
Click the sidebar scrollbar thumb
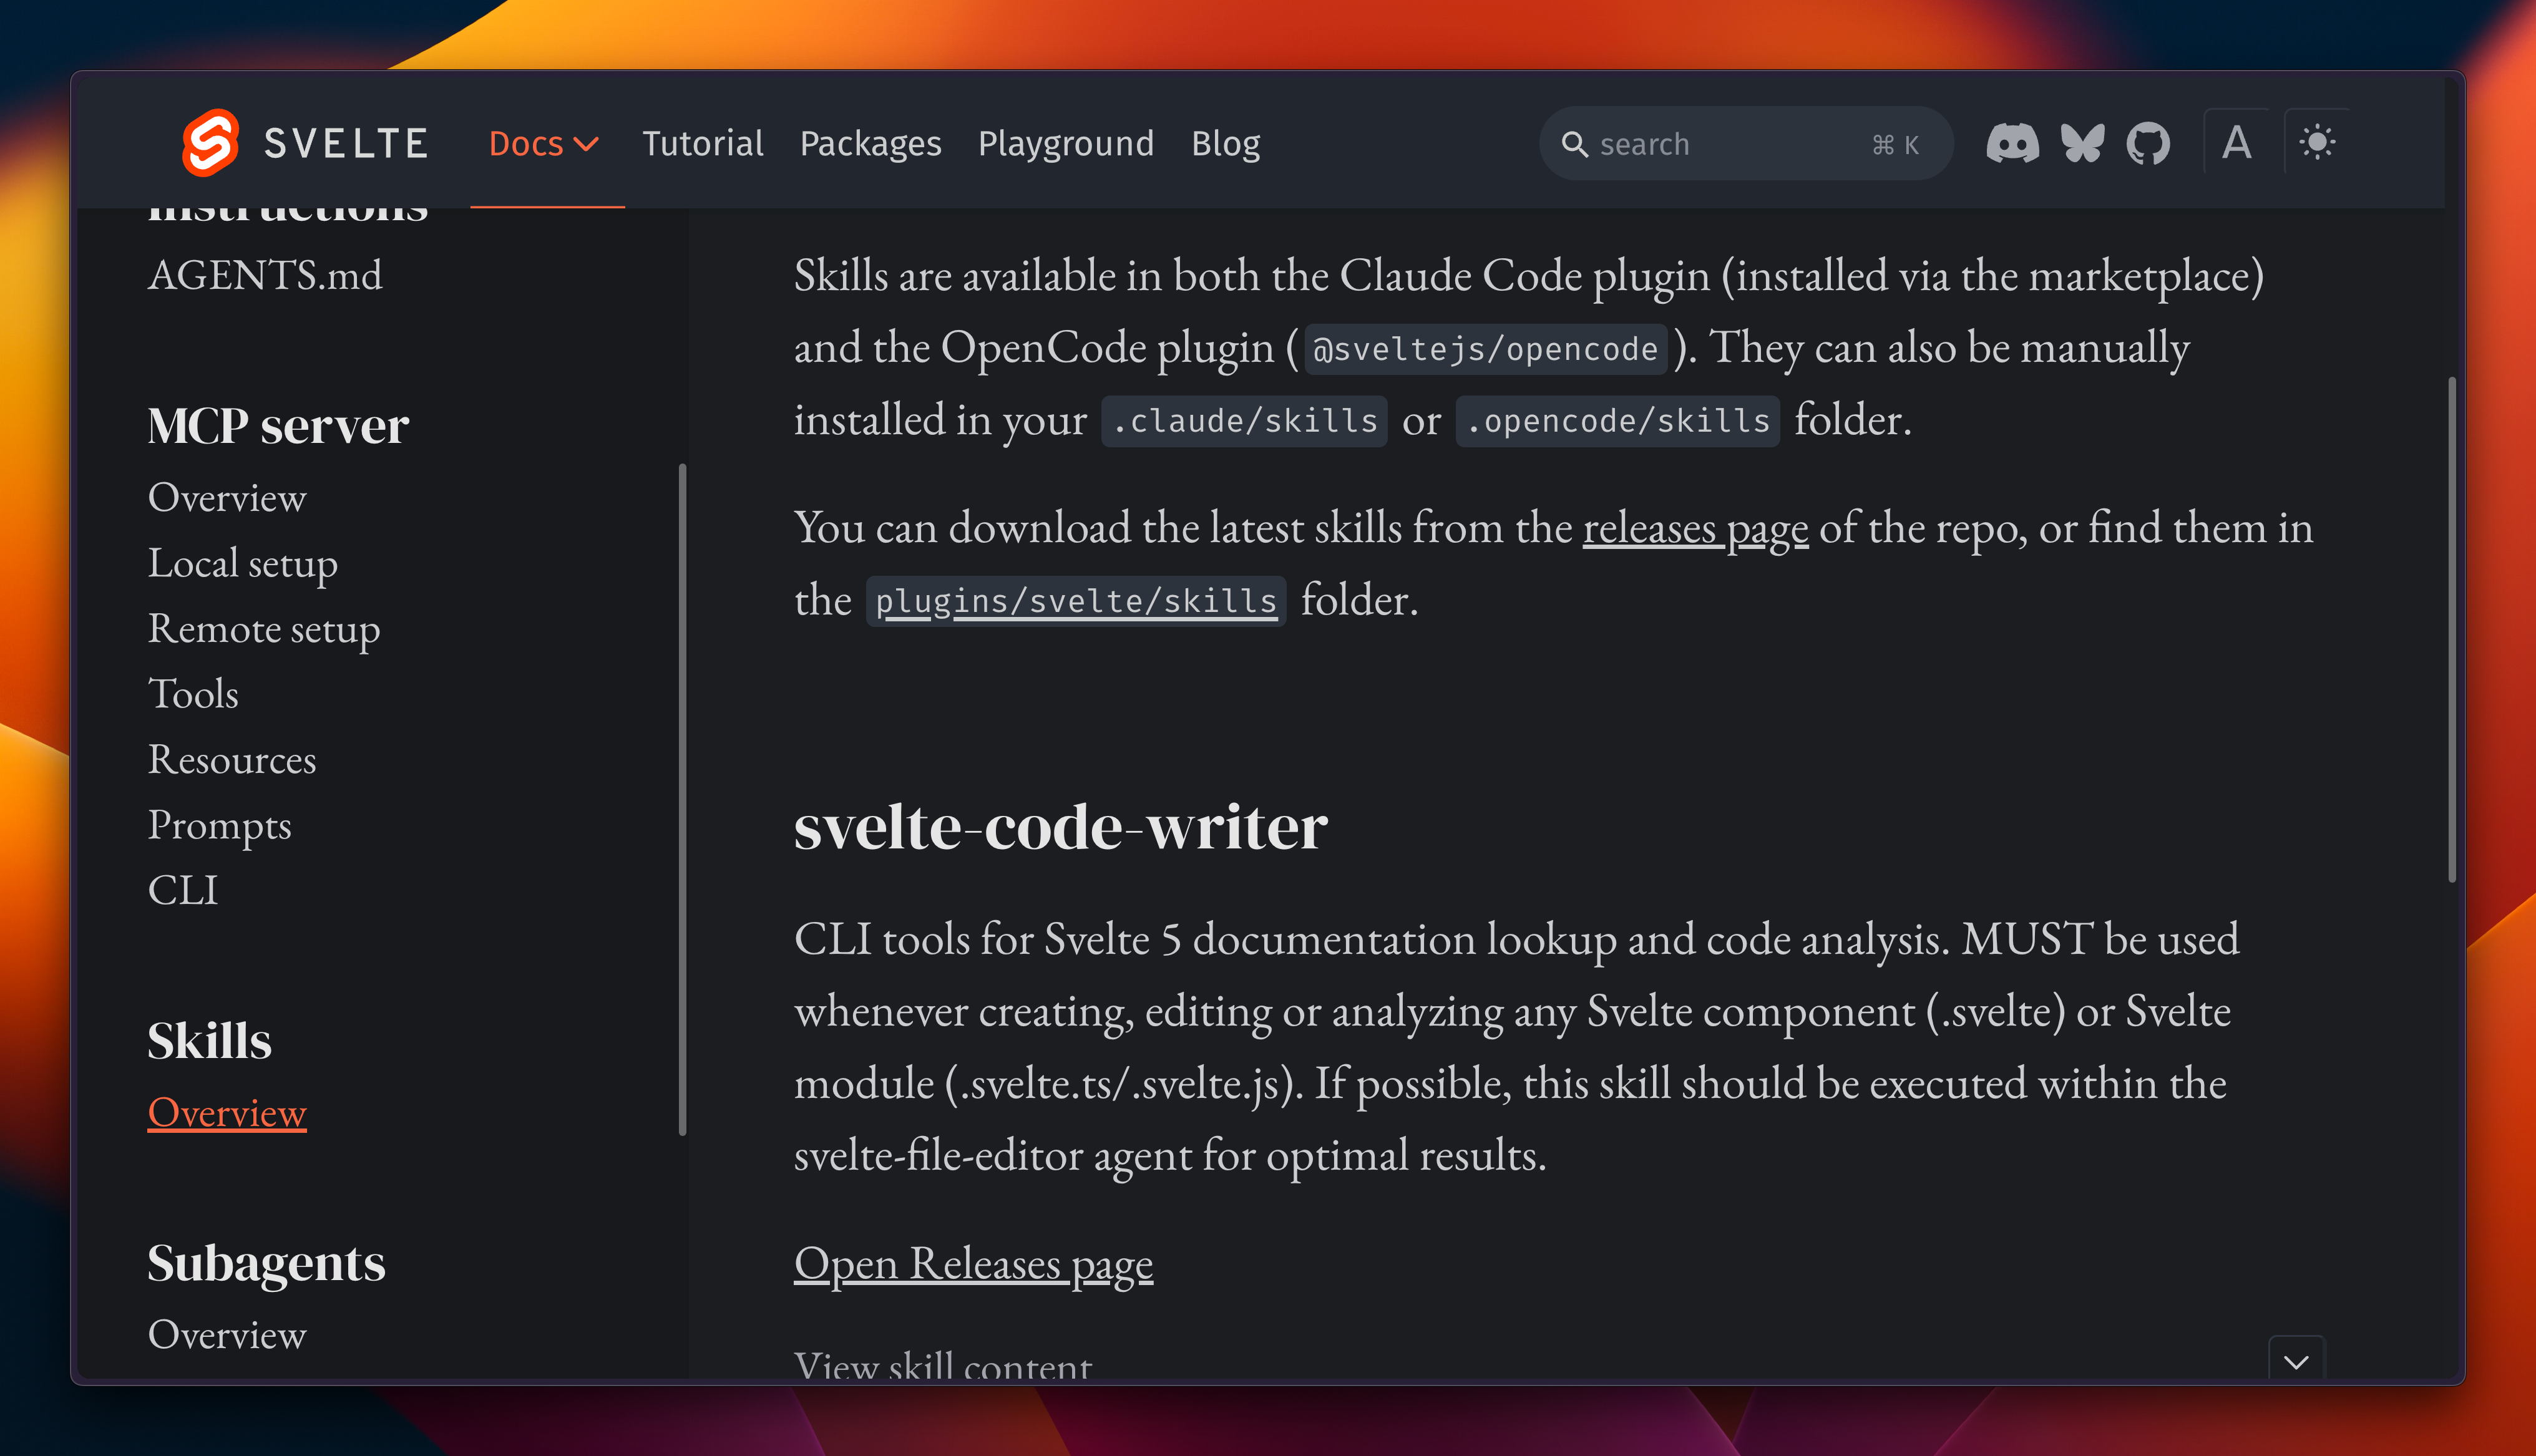(682, 799)
